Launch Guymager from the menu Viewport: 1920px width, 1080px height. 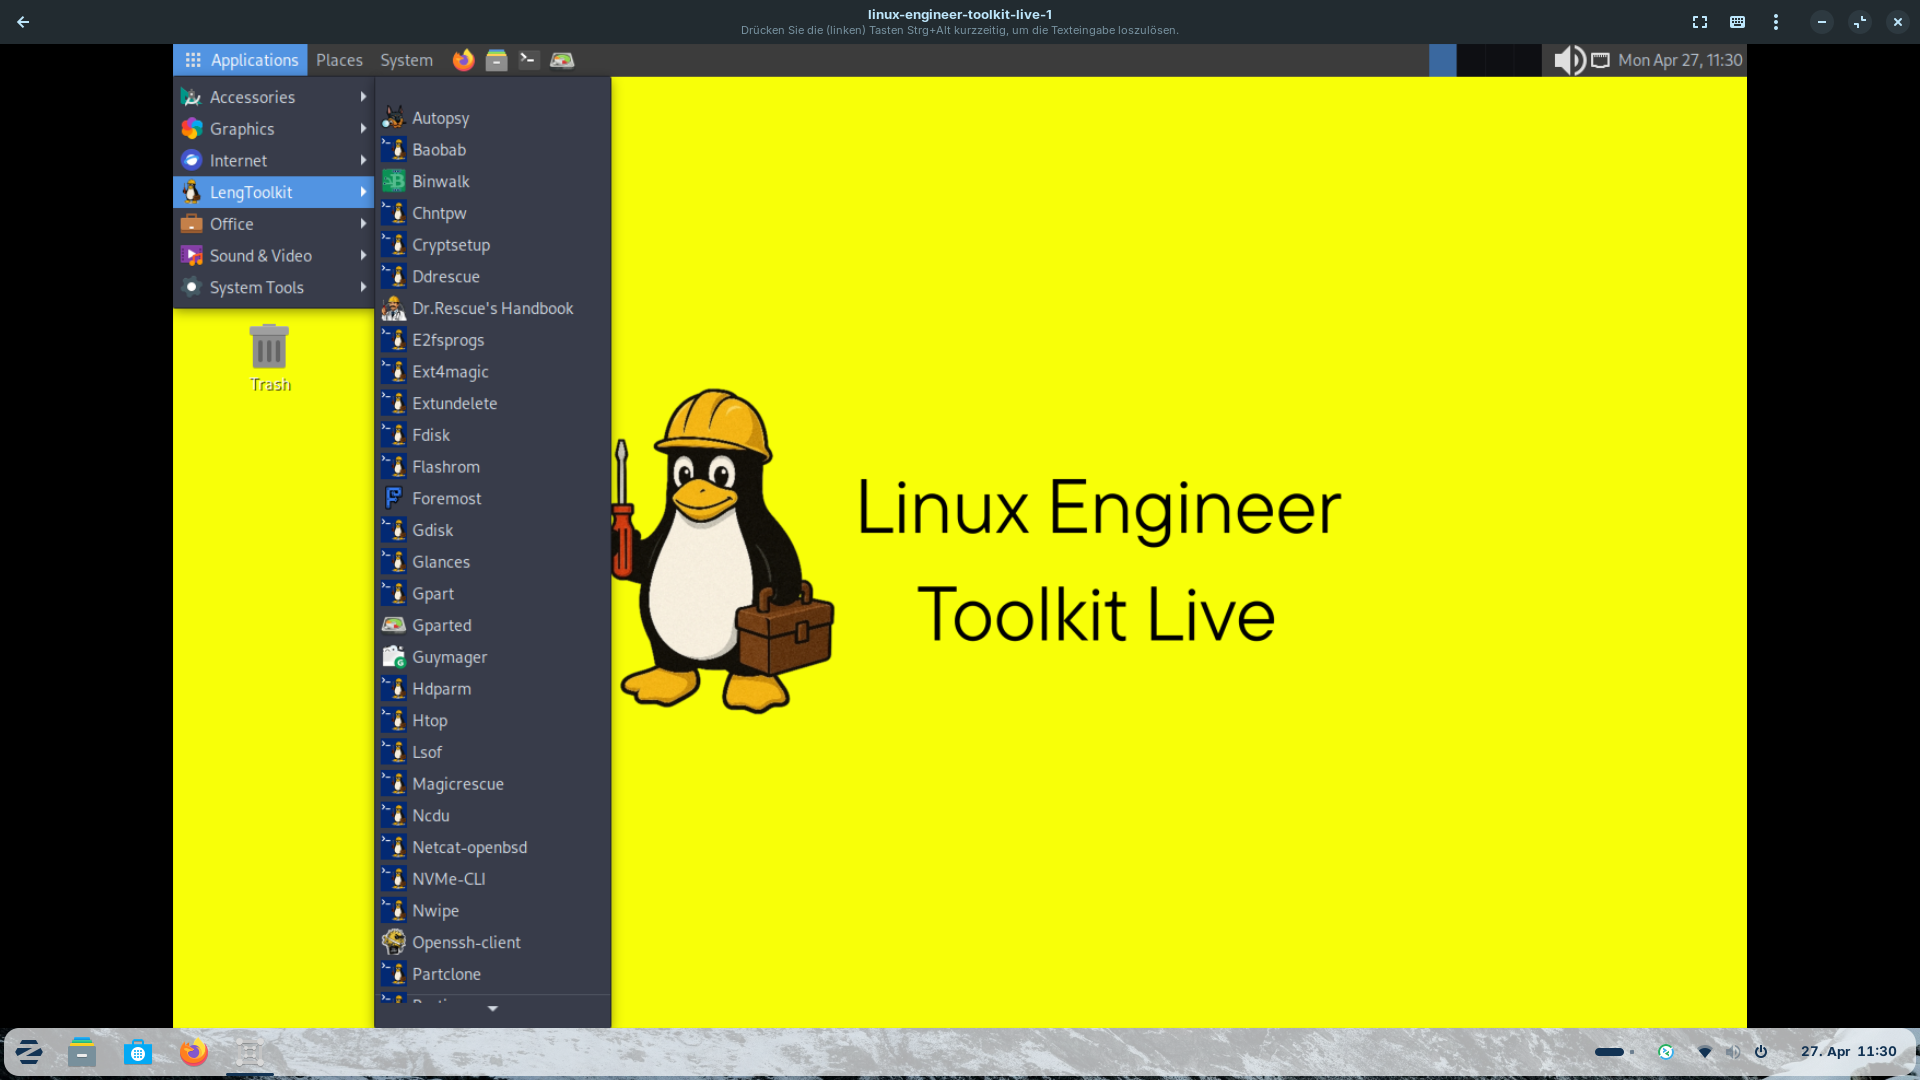449,657
